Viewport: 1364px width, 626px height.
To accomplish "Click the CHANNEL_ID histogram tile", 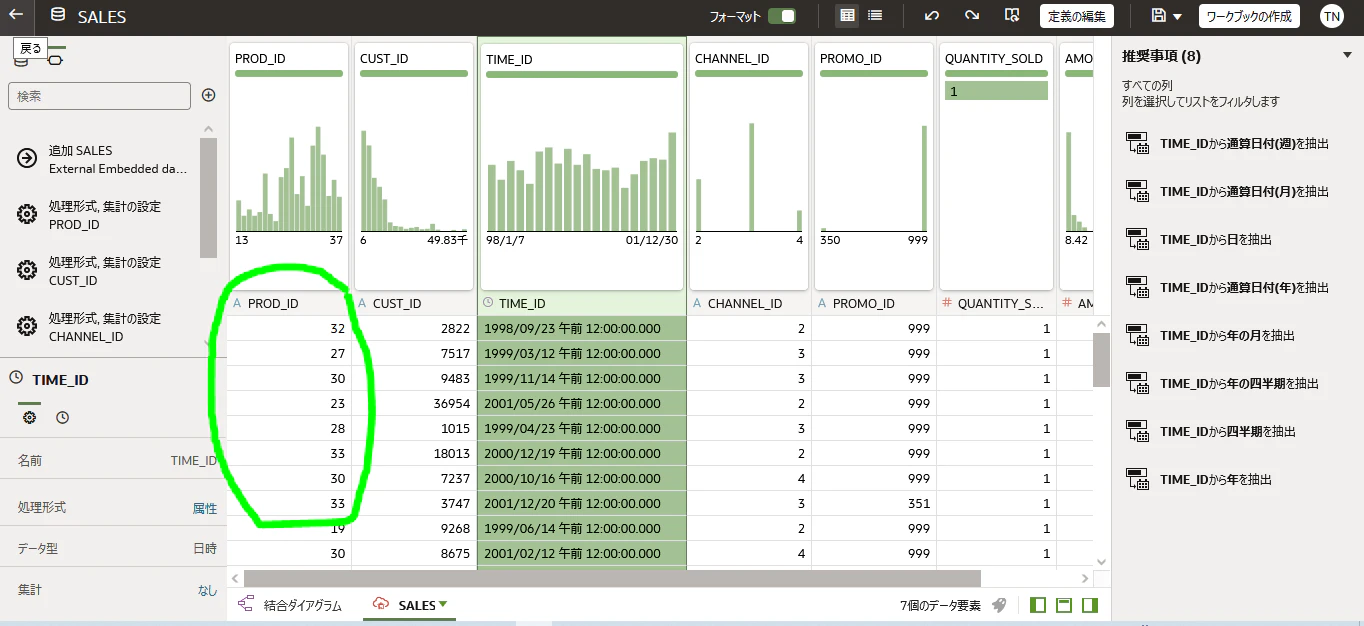I will (749, 166).
